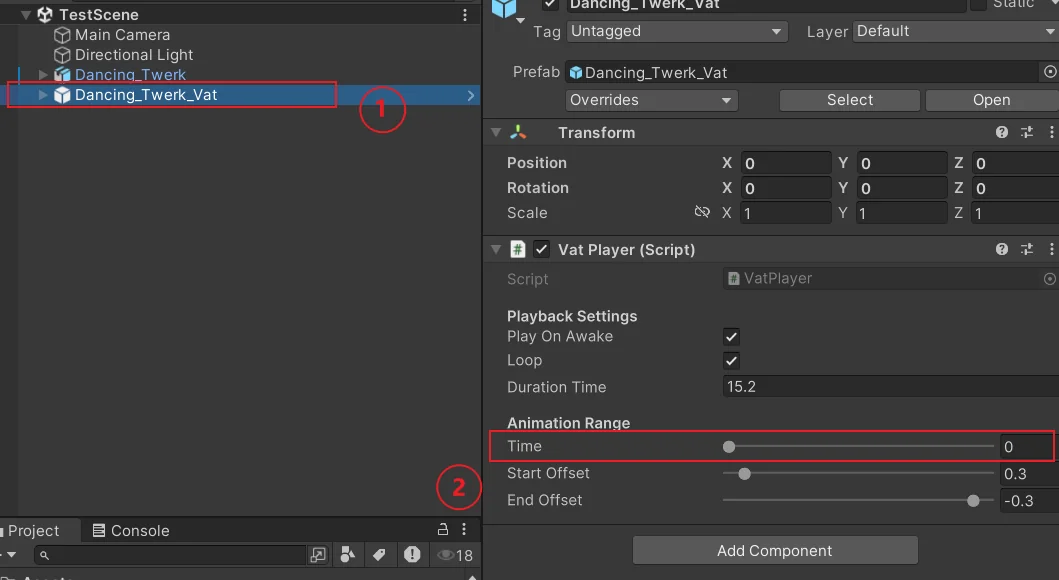Toggle Play On Awake checkbox
The height and width of the screenshot is (580, 1059).
click(x=731, y=336)
